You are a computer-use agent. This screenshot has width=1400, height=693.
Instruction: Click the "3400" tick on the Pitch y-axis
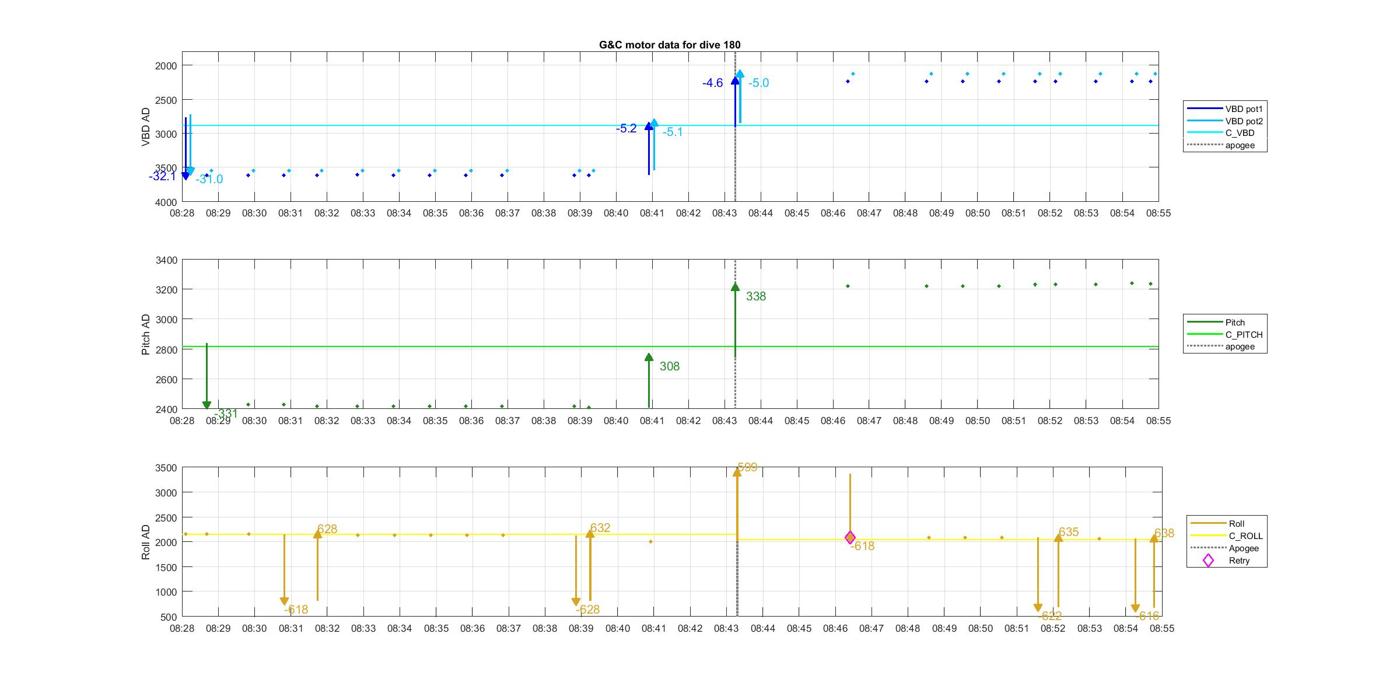(x=166, y=260)
